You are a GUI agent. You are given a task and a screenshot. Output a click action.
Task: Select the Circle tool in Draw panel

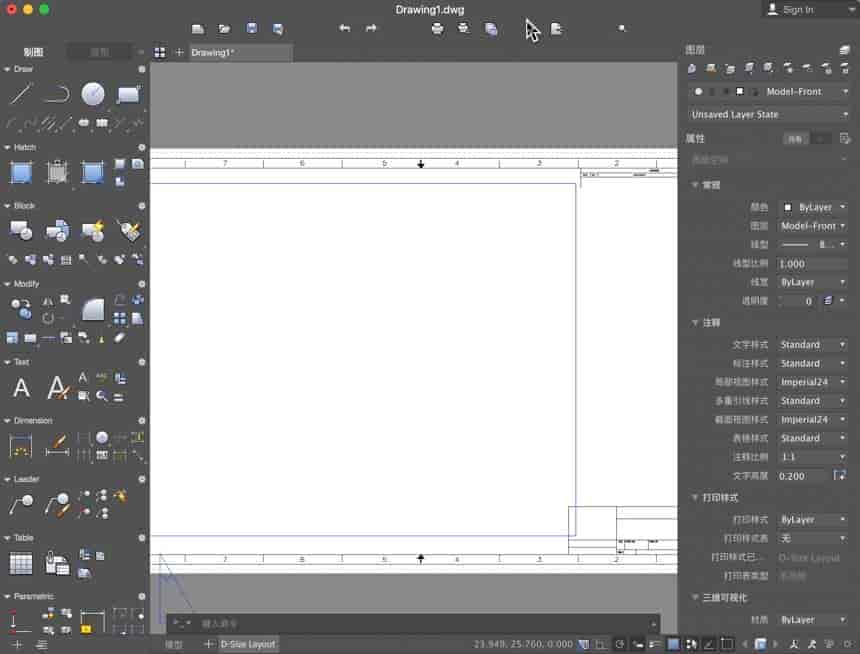click(x=92, y=93)
